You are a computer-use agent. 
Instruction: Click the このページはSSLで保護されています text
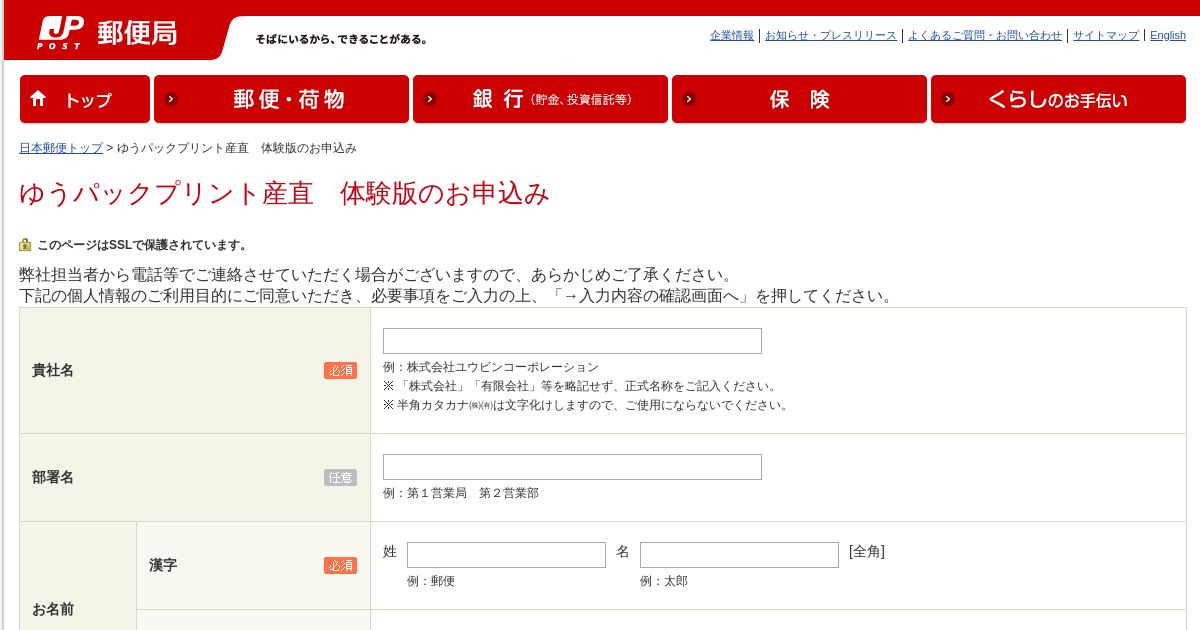click(143, 245)
